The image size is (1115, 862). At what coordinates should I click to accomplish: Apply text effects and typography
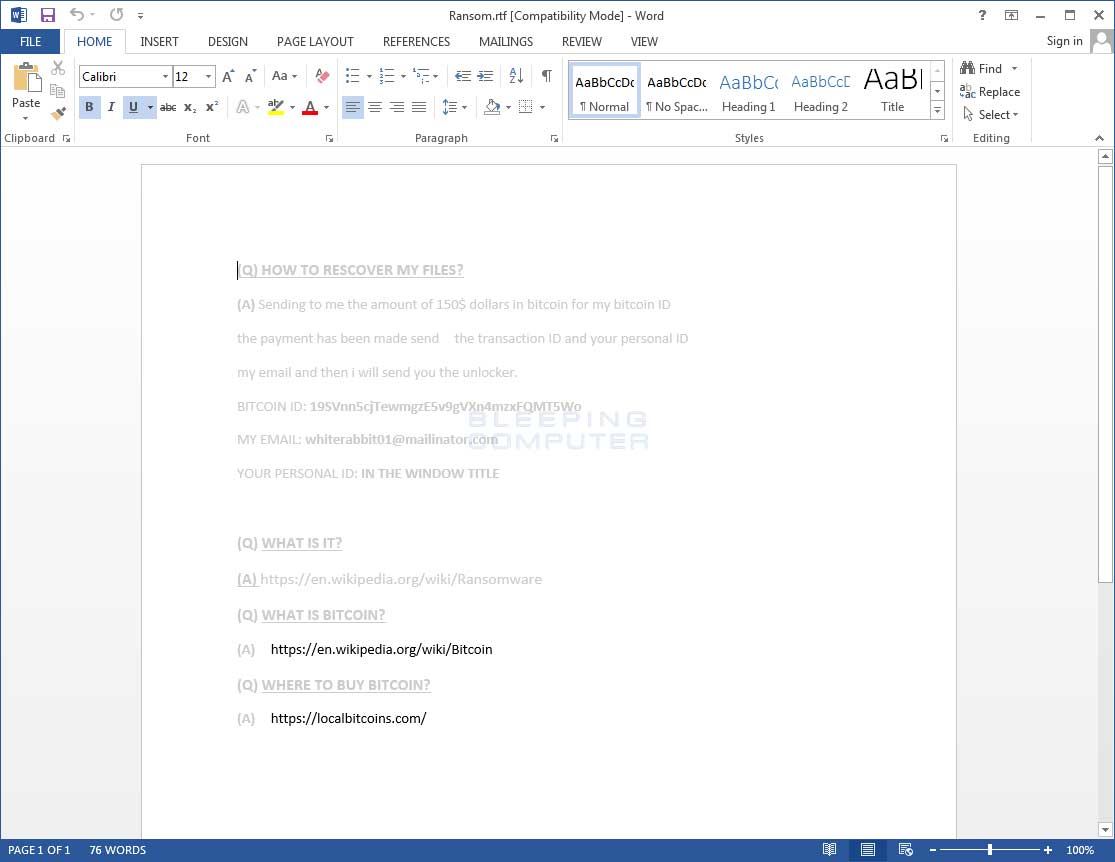(x=242, y=107)
